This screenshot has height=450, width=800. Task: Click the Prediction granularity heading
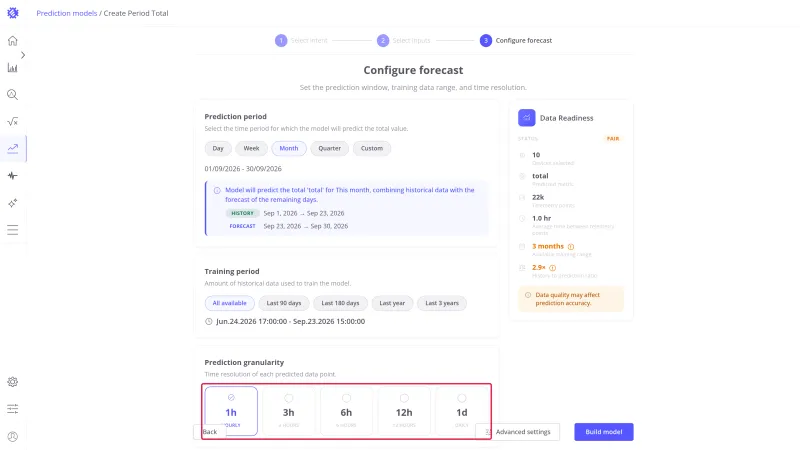click(244, 363)
